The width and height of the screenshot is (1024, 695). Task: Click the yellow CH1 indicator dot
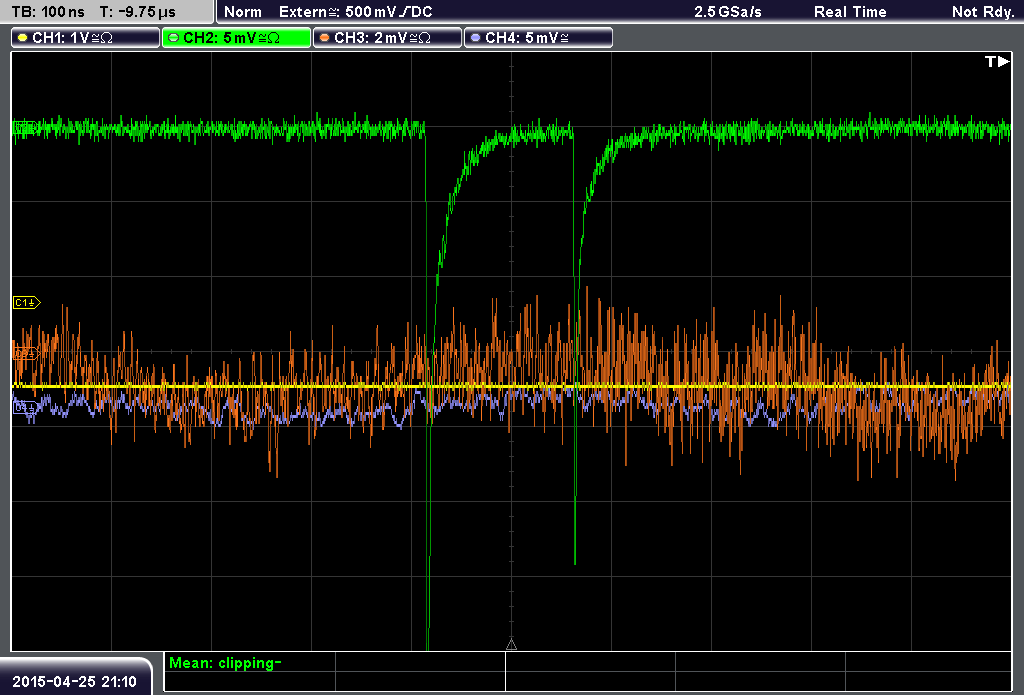click(x=23, y=38)
